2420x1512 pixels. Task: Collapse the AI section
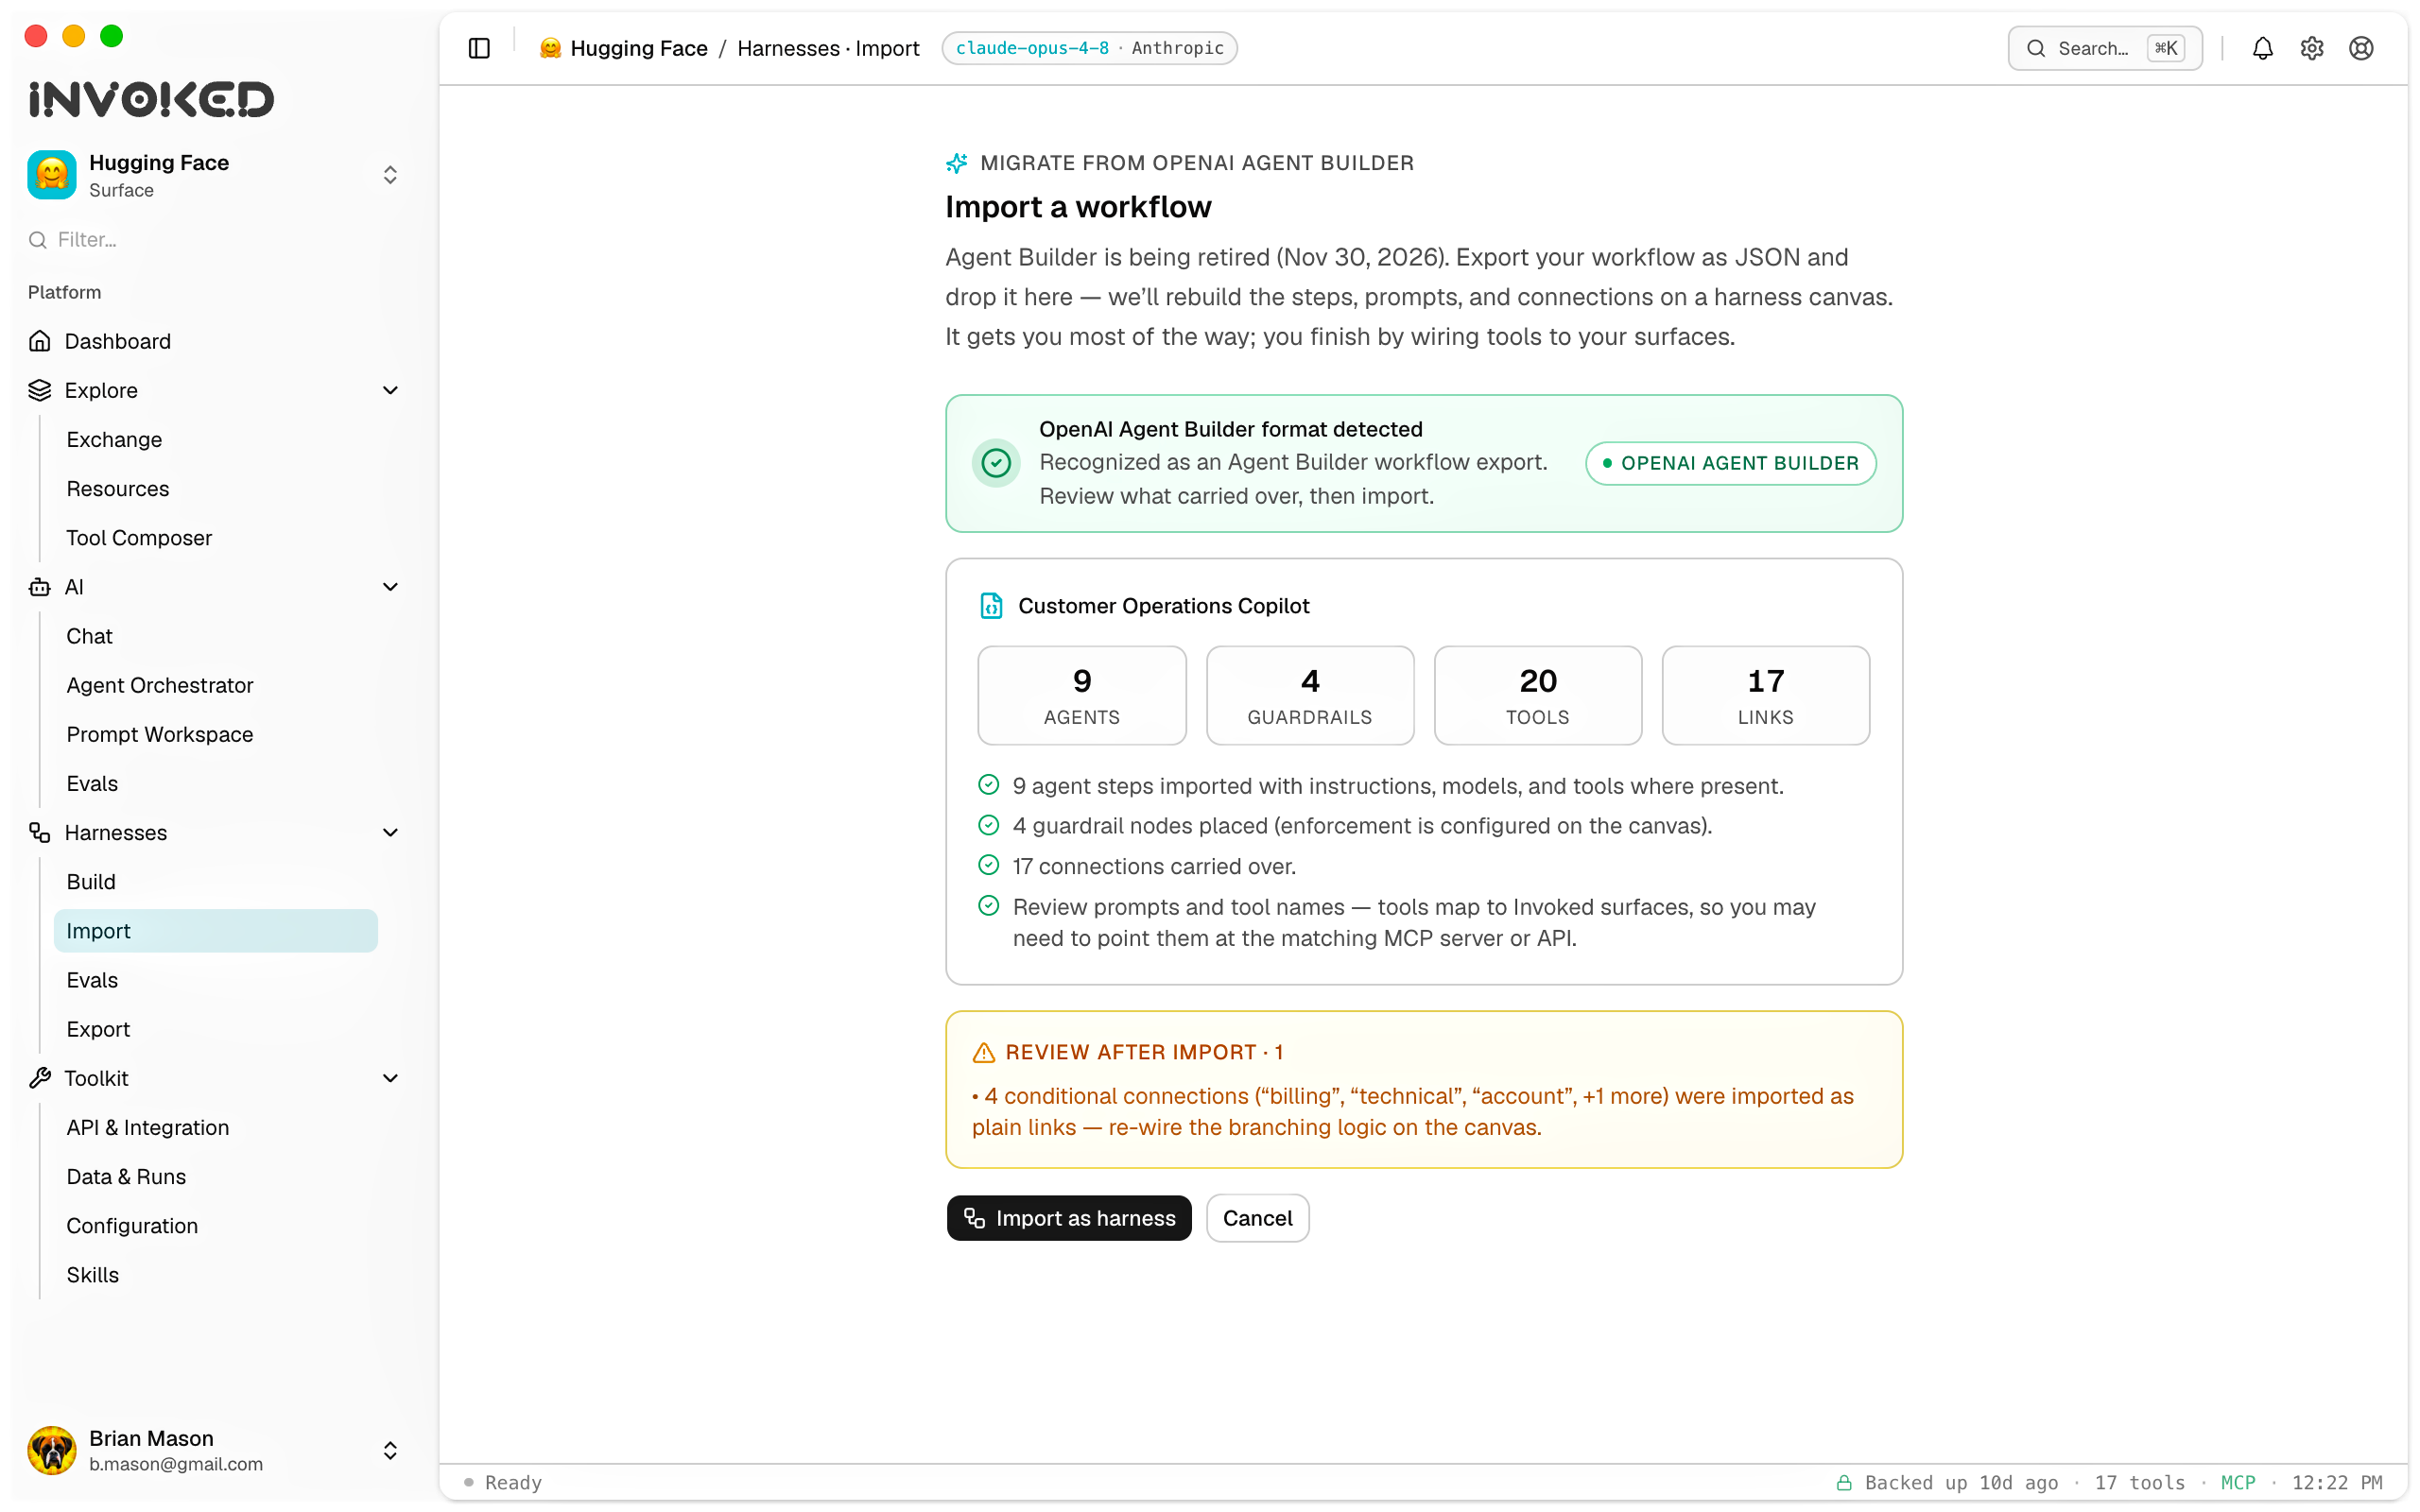click(x=390, y=587)
